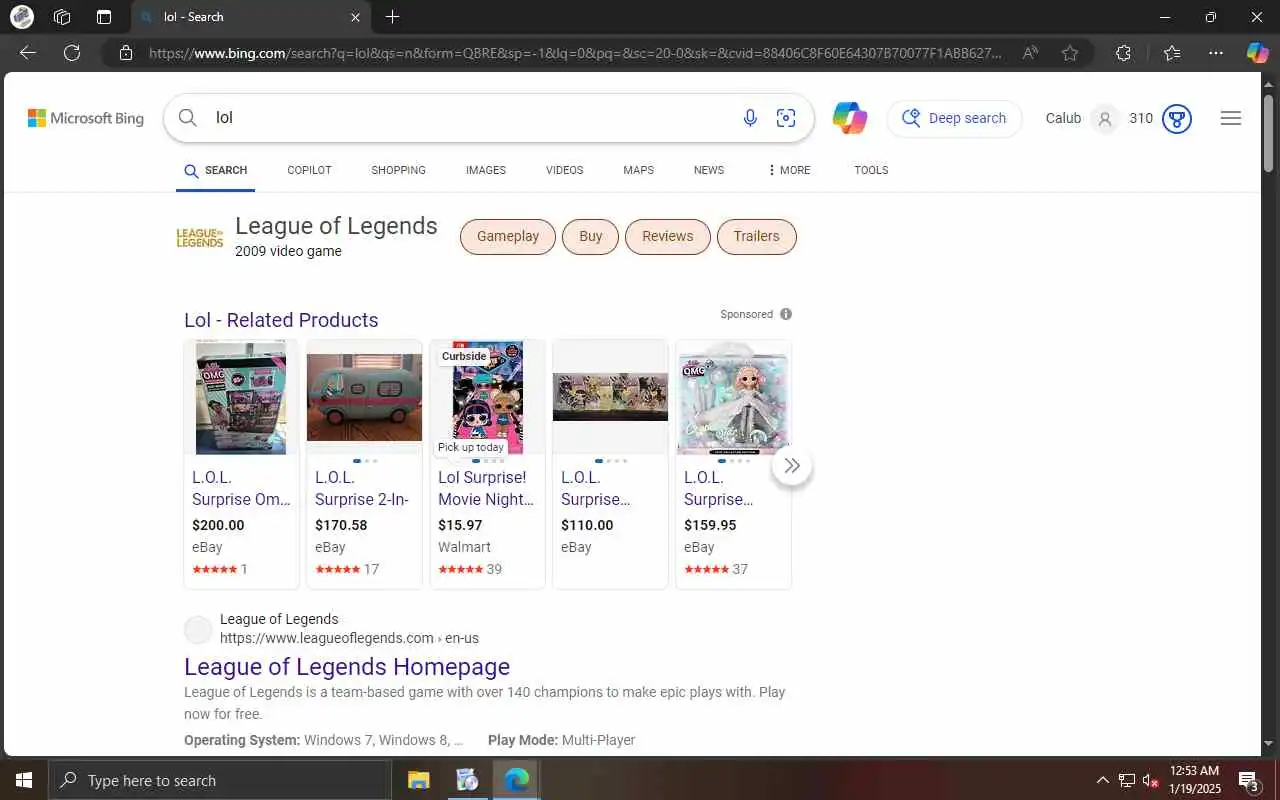Open the Extensions puzzle icon
This screenshot has width=1280, height=800.
[1123, 53]
